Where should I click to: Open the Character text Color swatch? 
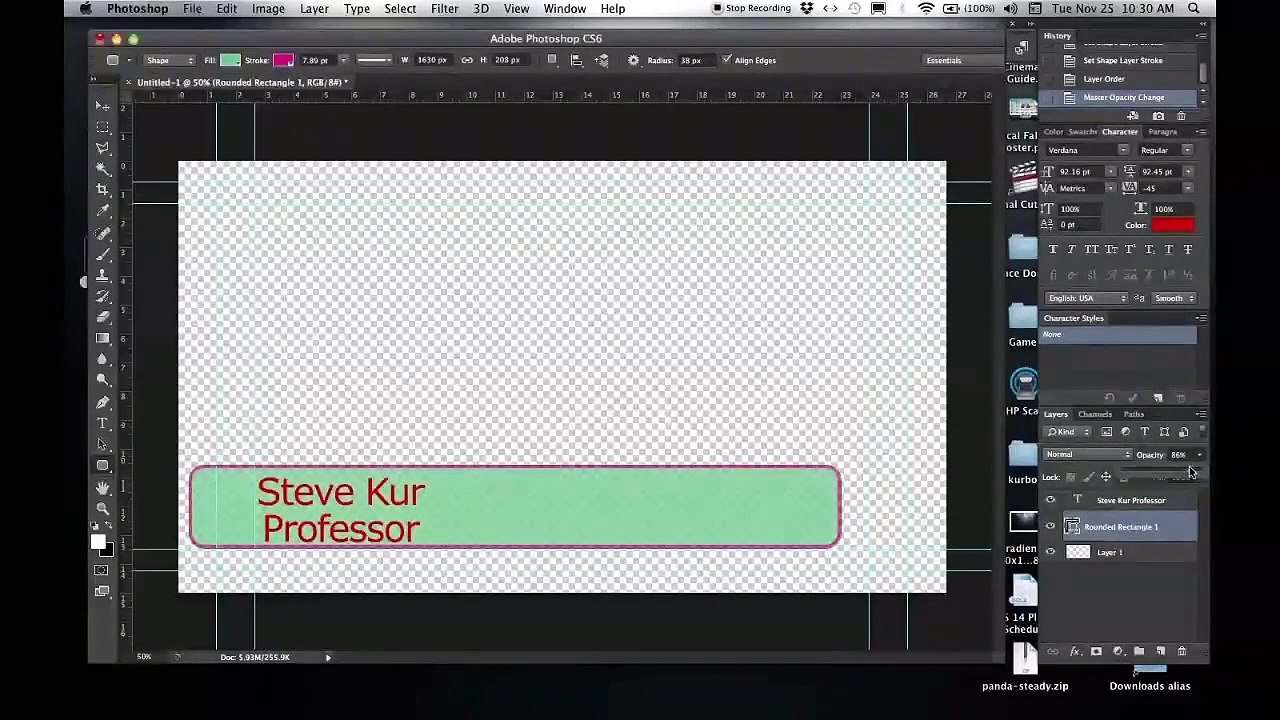[1172, 225]
